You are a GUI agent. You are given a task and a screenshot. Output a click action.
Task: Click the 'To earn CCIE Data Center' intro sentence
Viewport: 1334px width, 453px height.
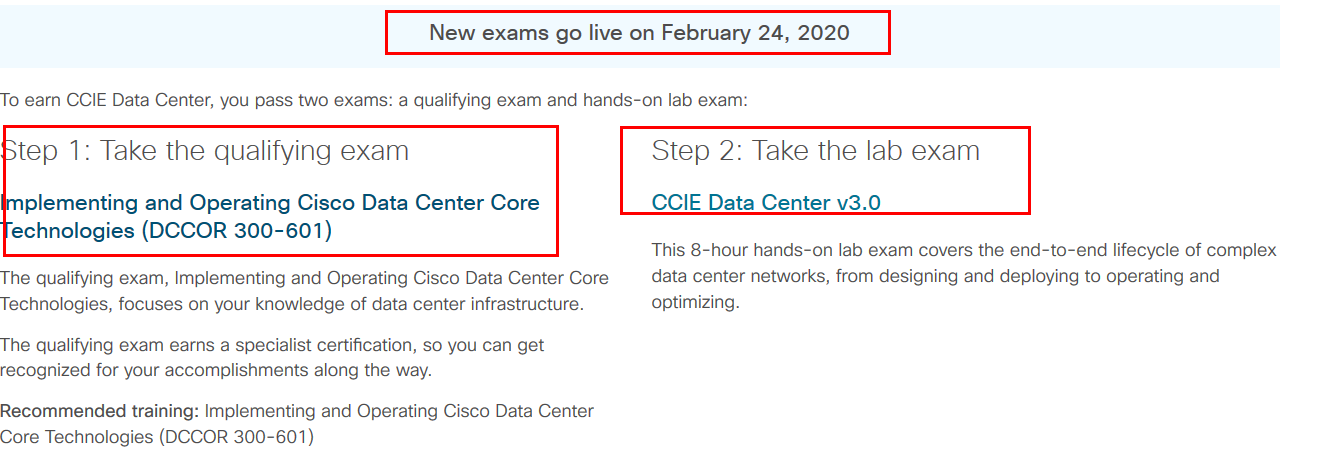point(374,100)
